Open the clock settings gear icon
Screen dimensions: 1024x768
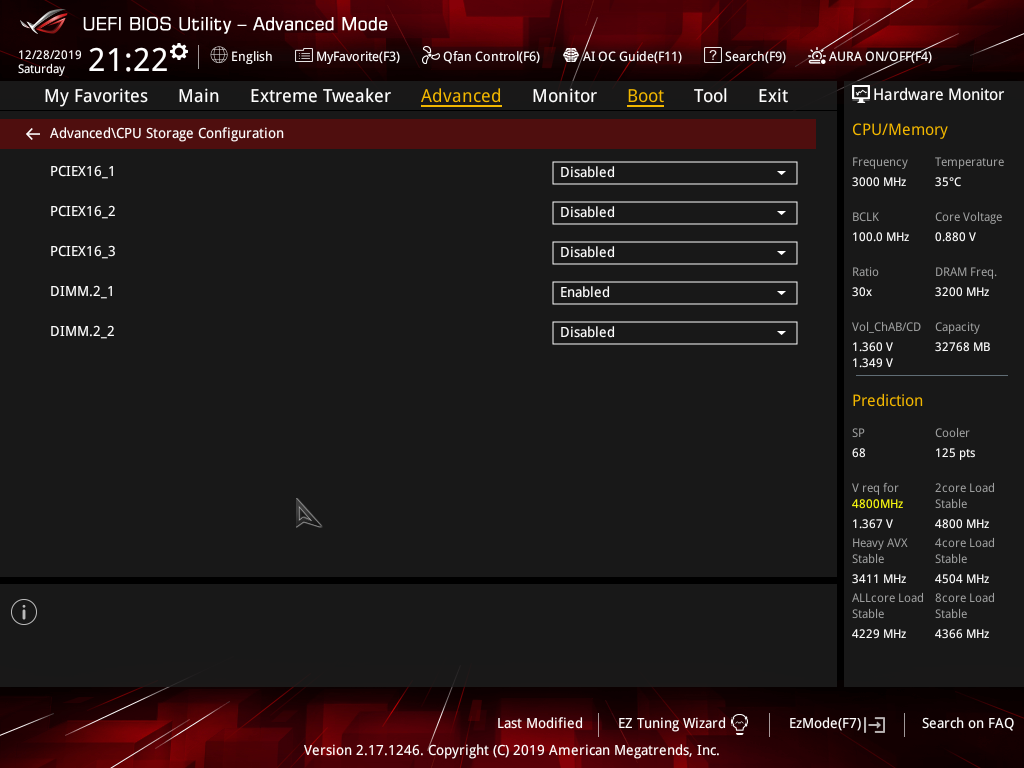[179, 52]
